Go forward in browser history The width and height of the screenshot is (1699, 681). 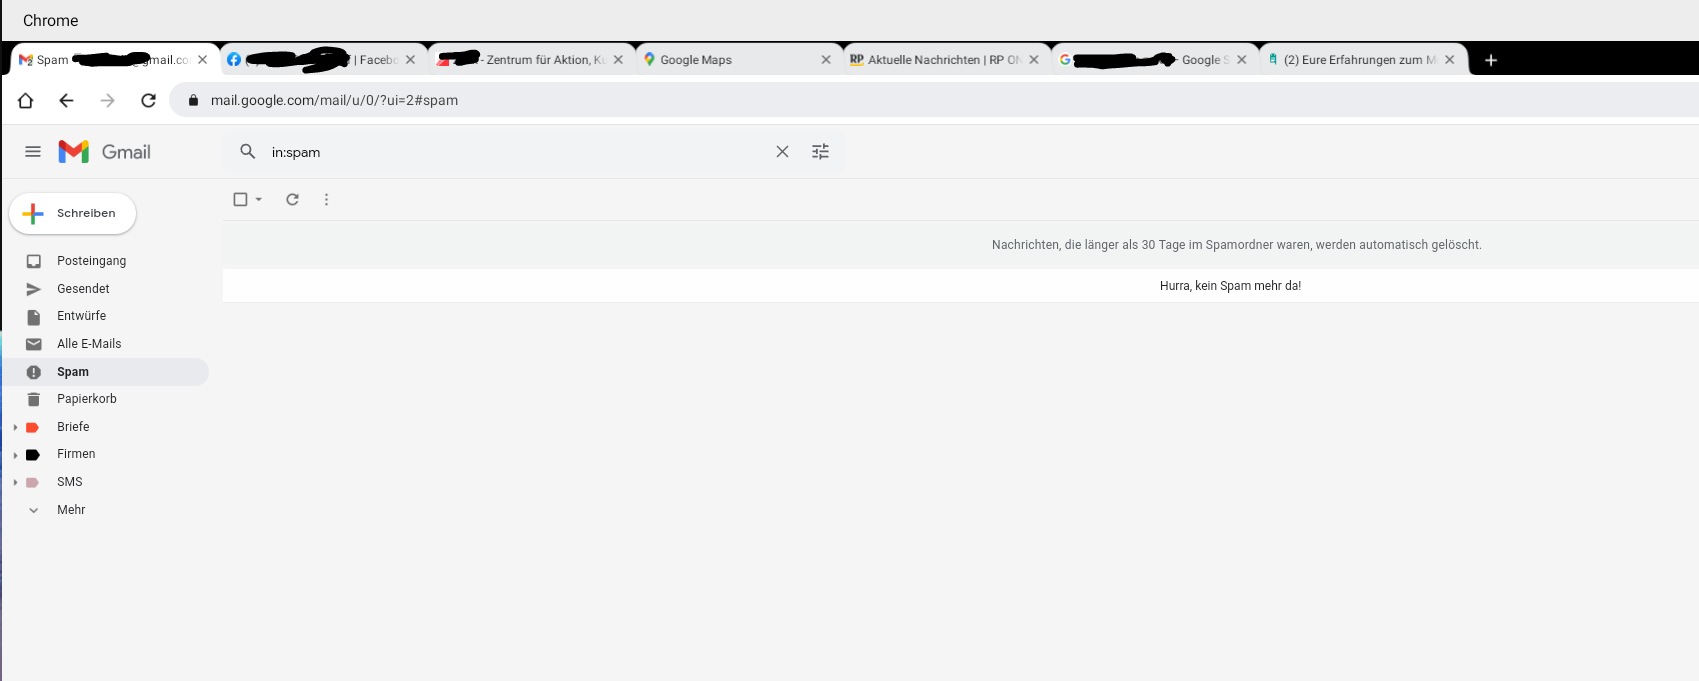coord(108,100)
